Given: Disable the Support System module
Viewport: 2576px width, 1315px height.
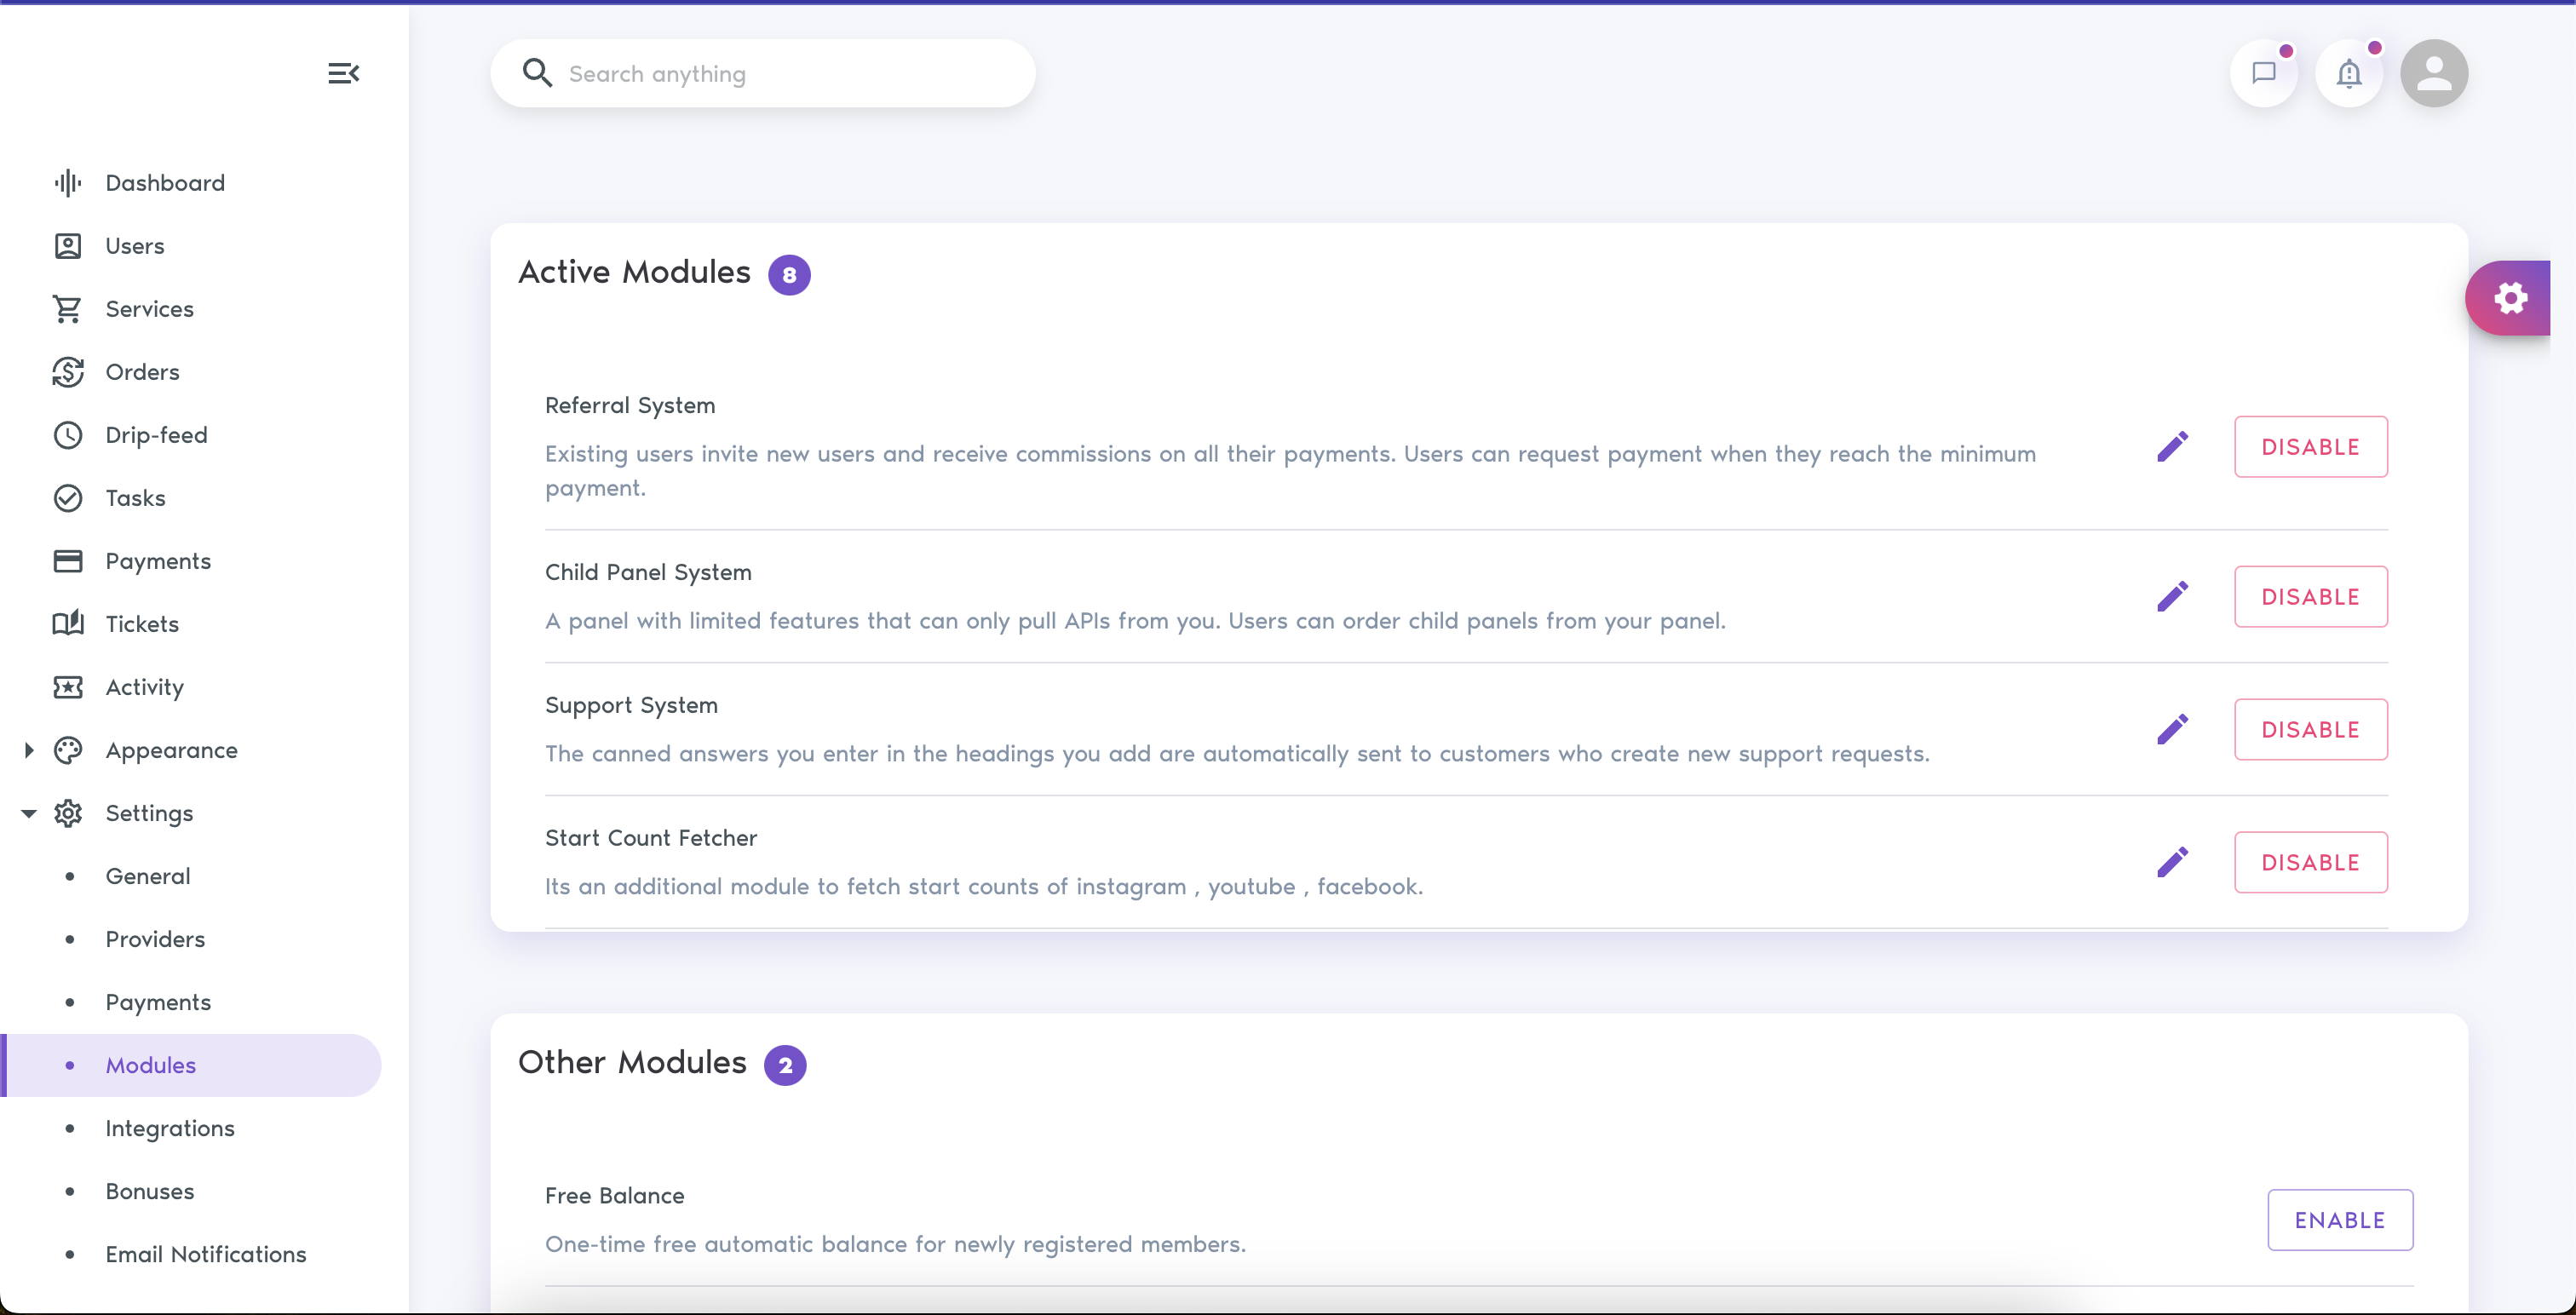Looking at the screenshot, I should pyautogui.click(x=2310, y=729).
